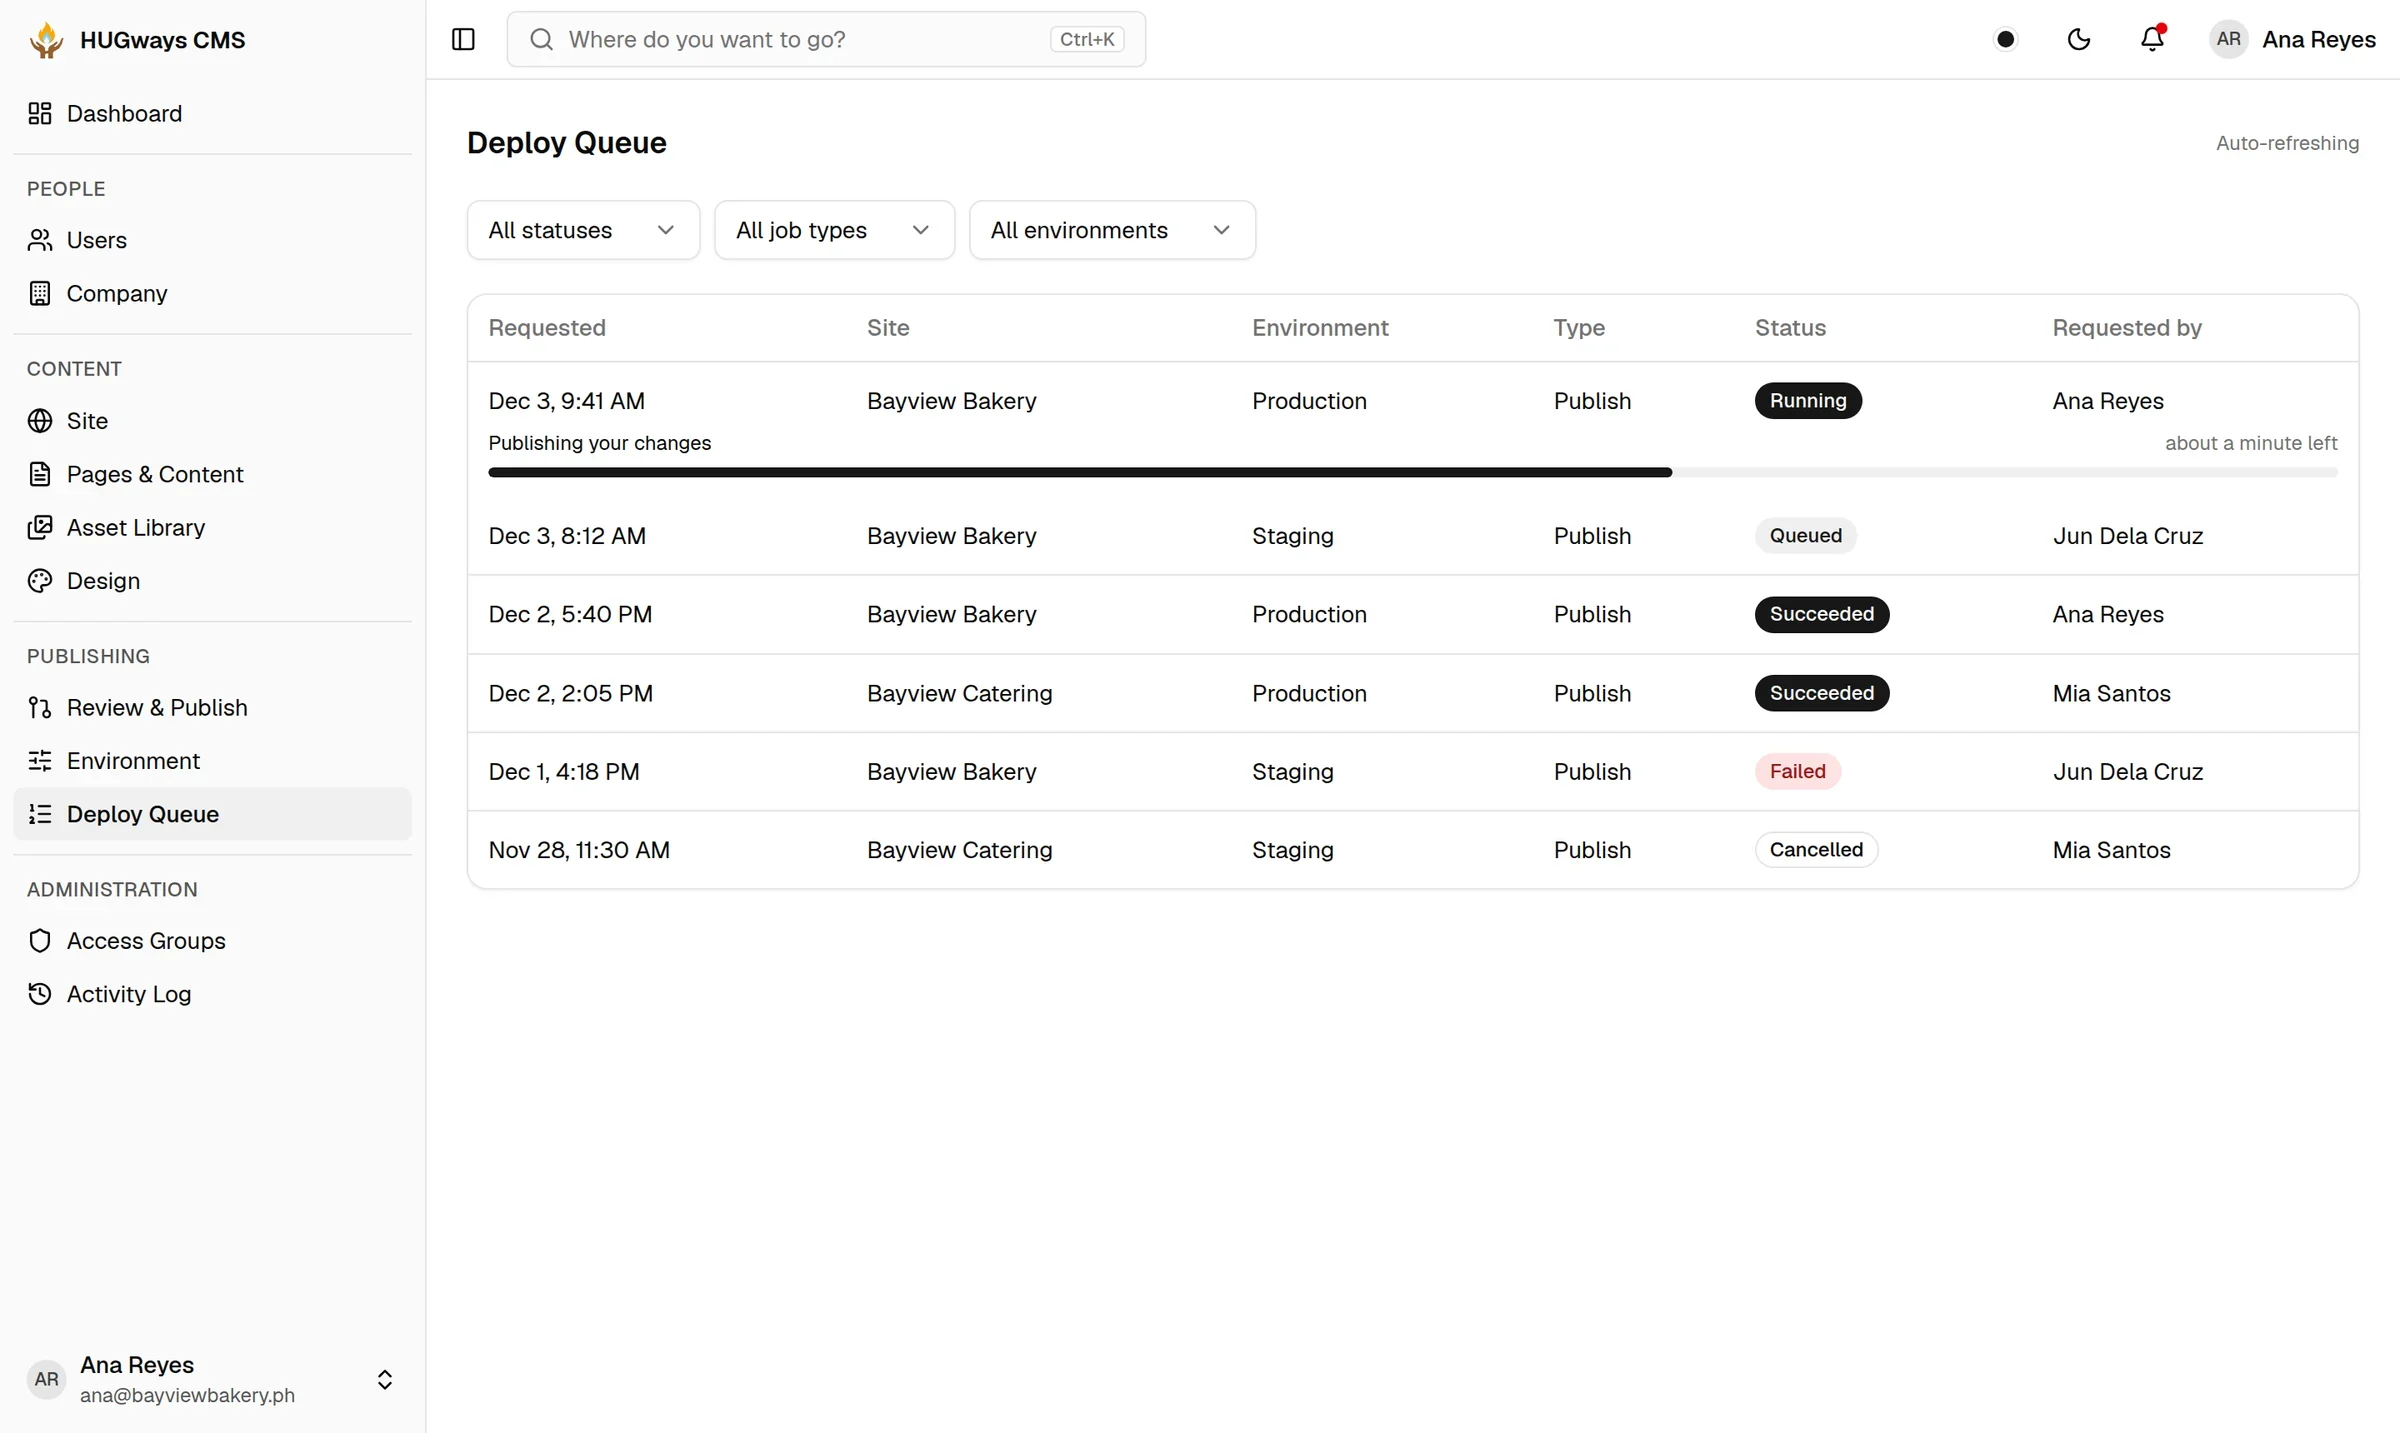Click the Access Groups shield icon
Image resolution: width=2400 pixels, height=1433 pixels.
pos(40,941)
